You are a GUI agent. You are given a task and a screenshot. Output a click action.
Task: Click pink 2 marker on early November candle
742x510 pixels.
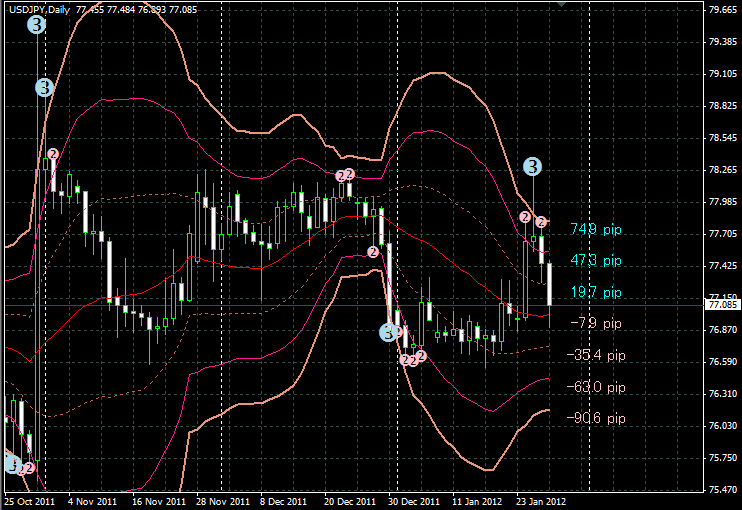[x=53, y=154]
